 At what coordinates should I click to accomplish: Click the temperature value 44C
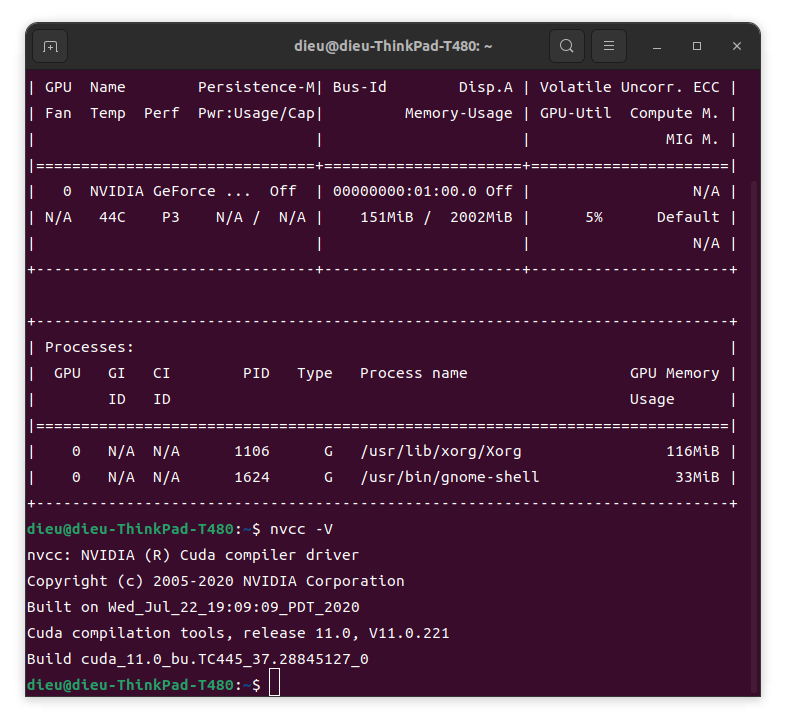pos(112,217)
